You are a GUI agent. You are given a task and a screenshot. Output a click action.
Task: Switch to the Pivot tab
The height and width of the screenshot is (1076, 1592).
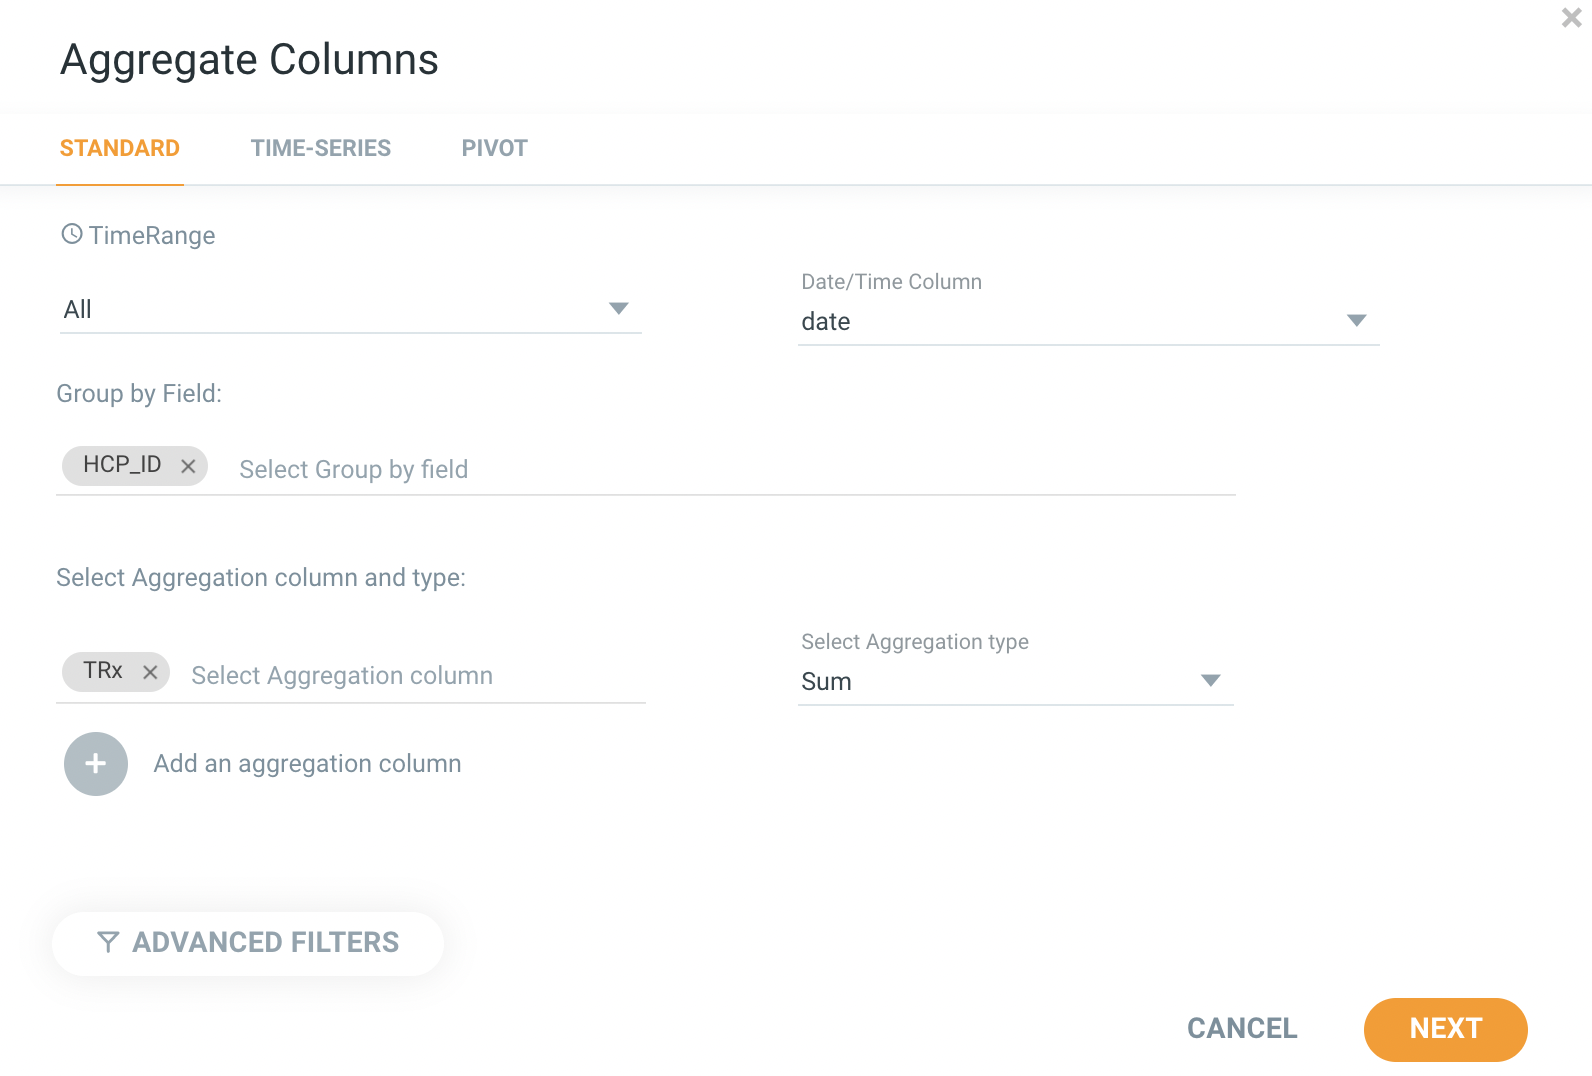point(494,148)
